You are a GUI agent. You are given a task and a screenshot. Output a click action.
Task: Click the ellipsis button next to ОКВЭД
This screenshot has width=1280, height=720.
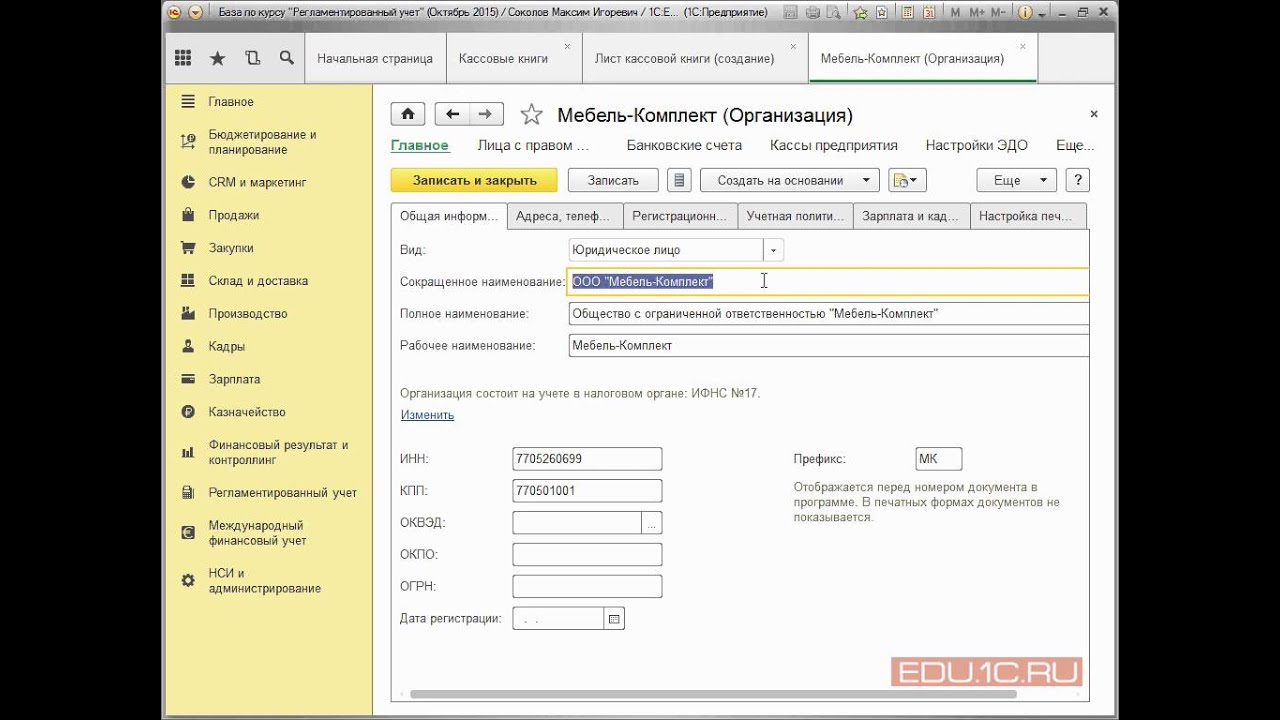pyautogui.click(x=652, y=523)
